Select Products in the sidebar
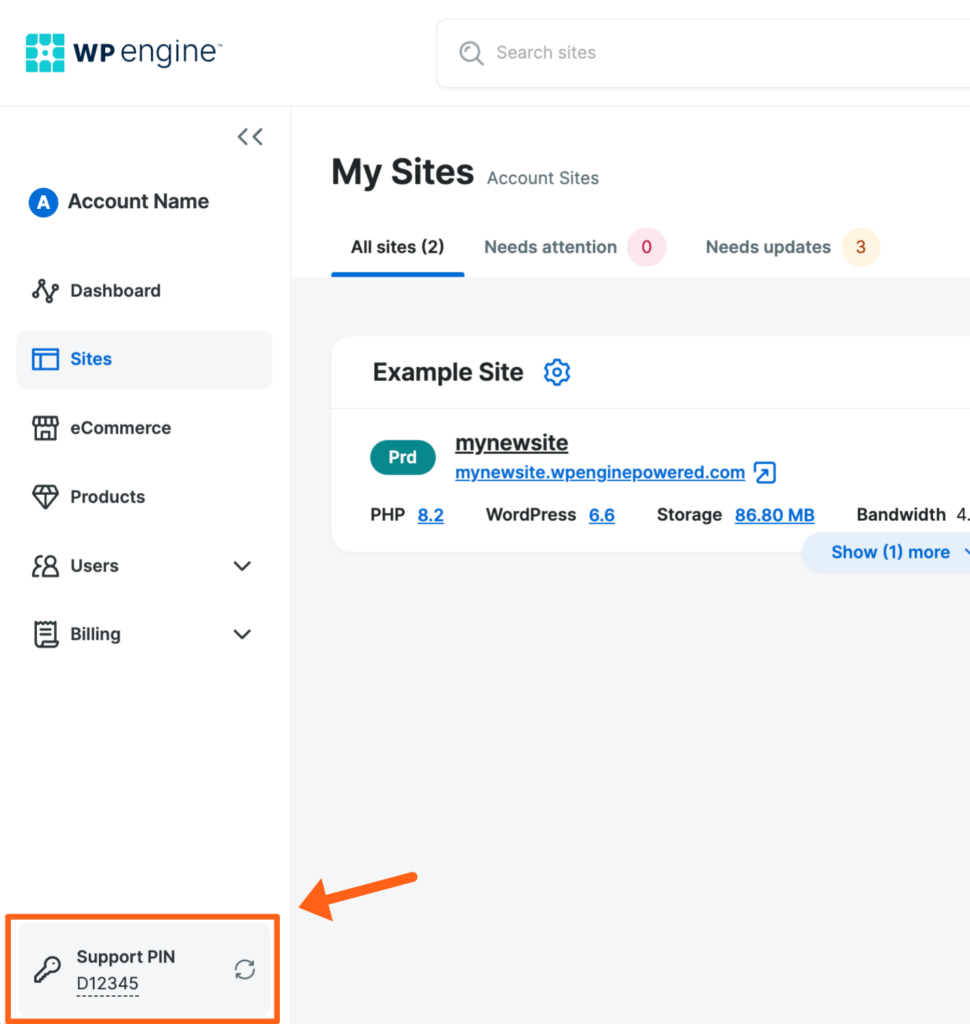Image resolution: width=970 pixels, height=1024 pixels. (107, 496)
